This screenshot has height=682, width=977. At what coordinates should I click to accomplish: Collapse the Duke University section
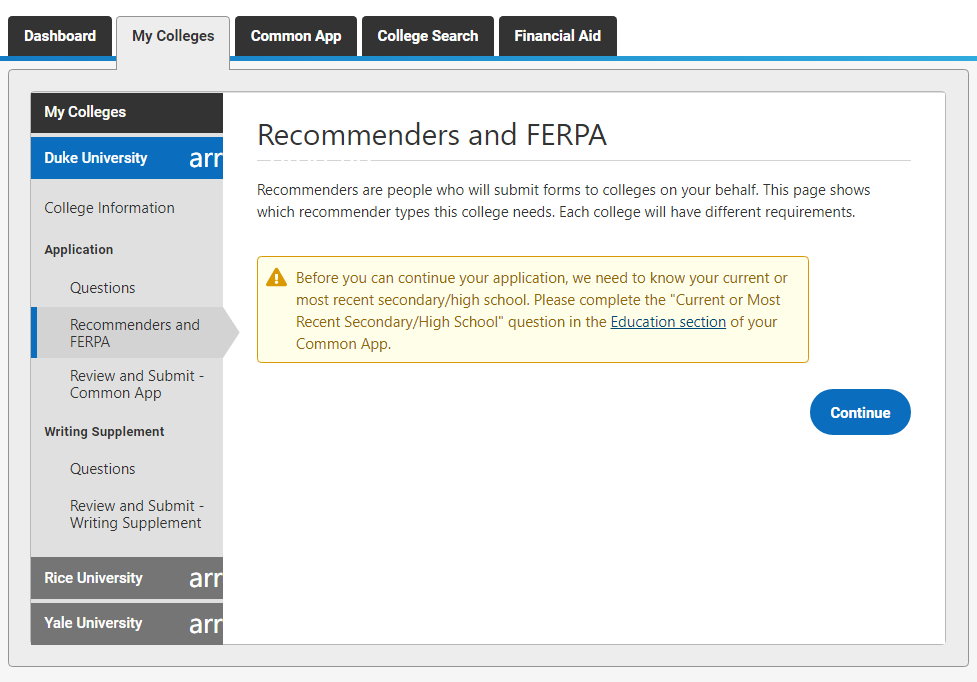click(127, 158)
